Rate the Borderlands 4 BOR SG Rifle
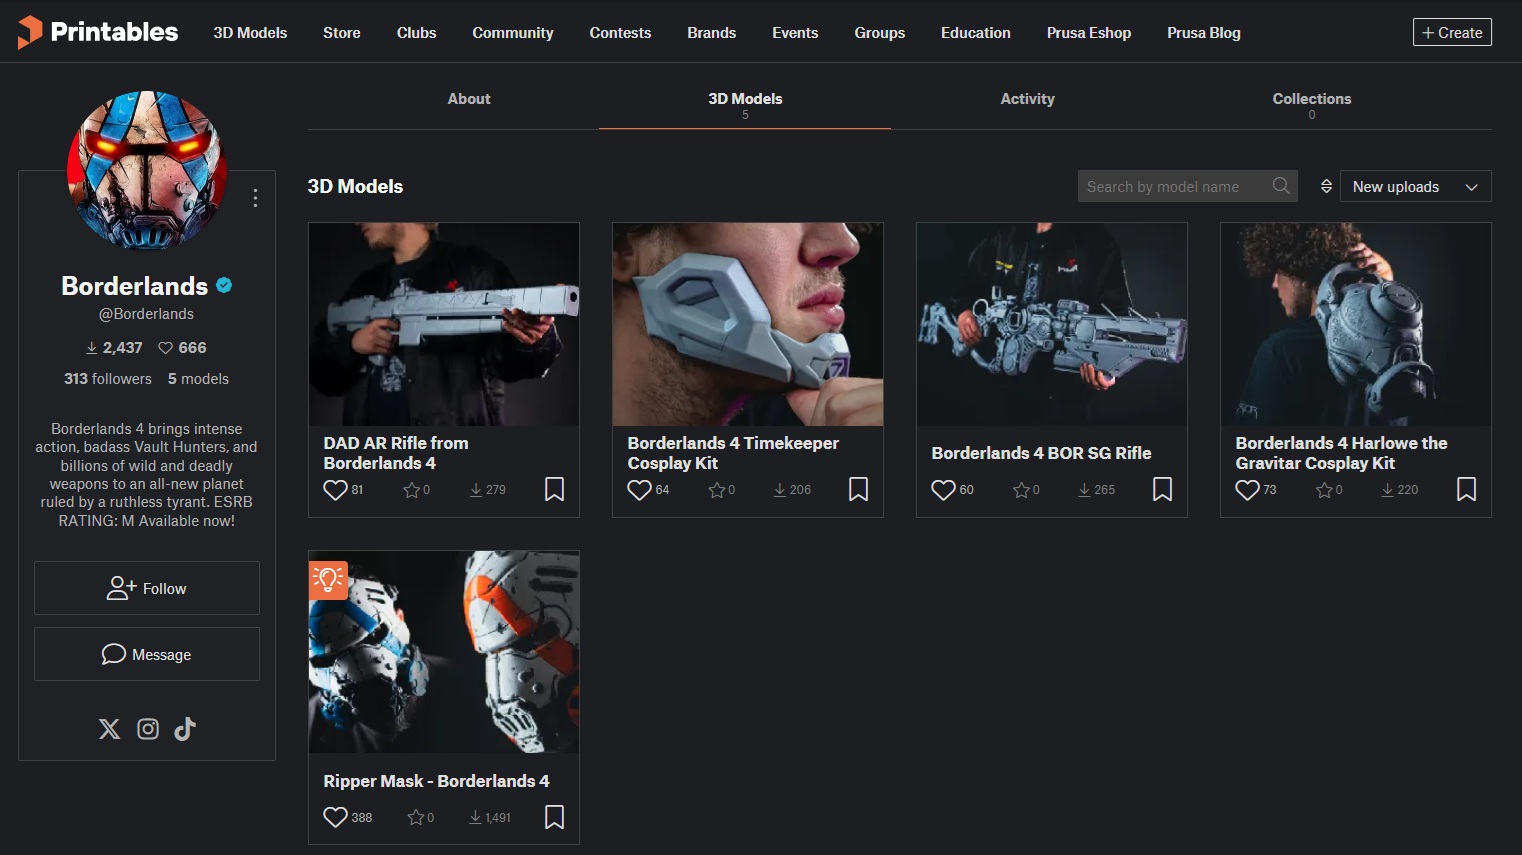 [1021, 490]
